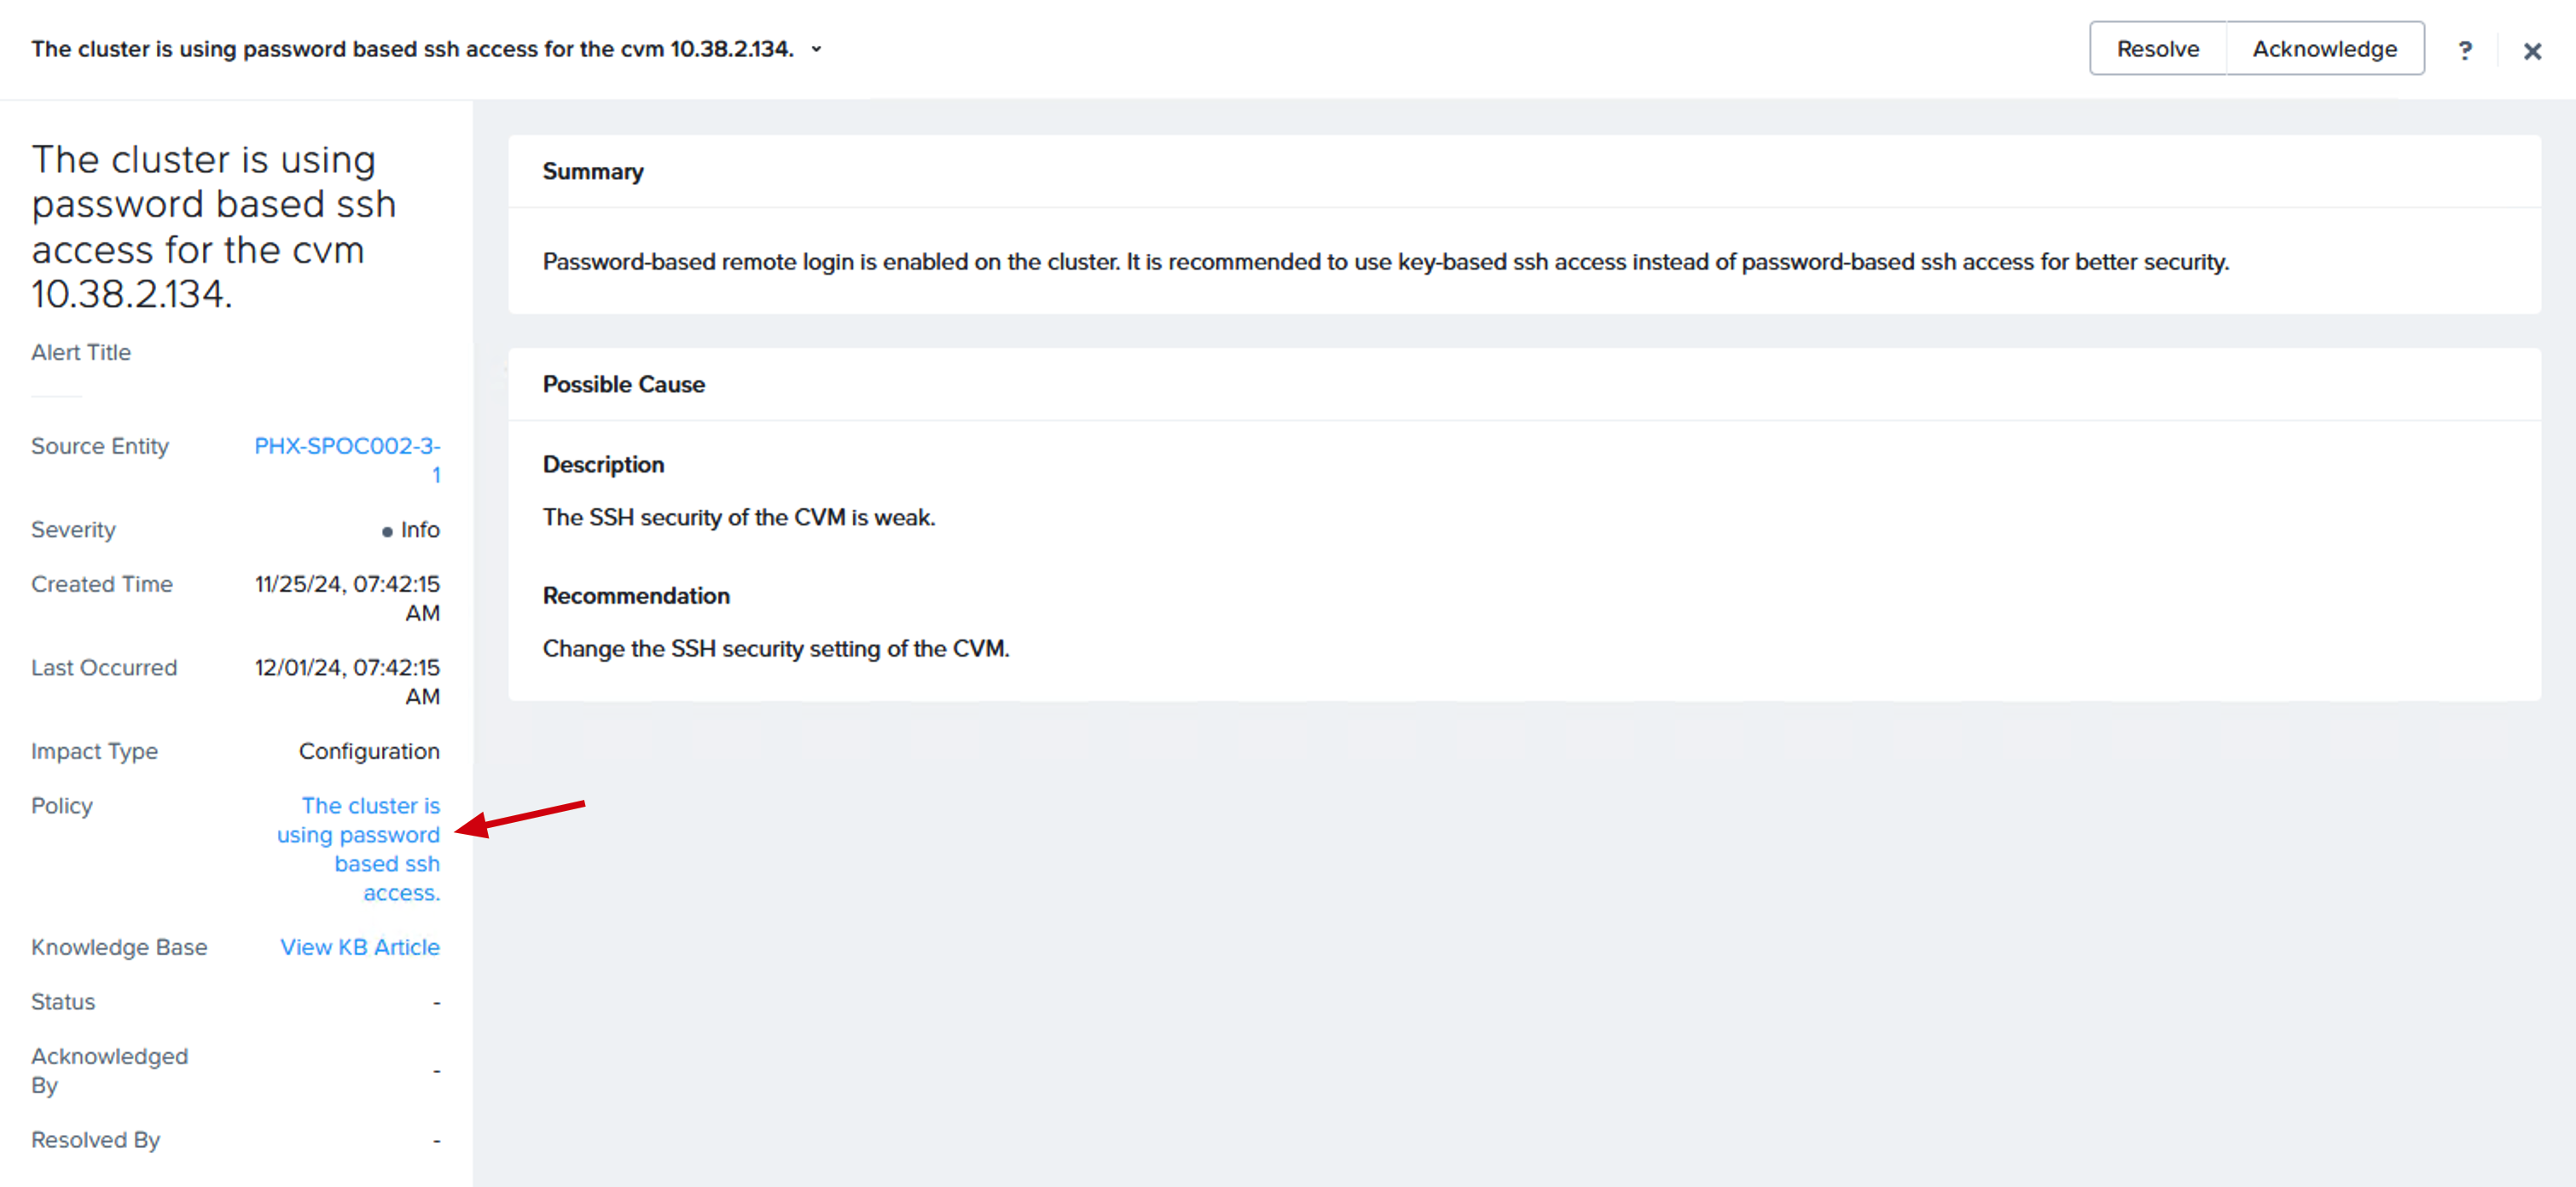2576x1187 pixels.
Task: Click the large alert title heading
Action: pos(214,227)
